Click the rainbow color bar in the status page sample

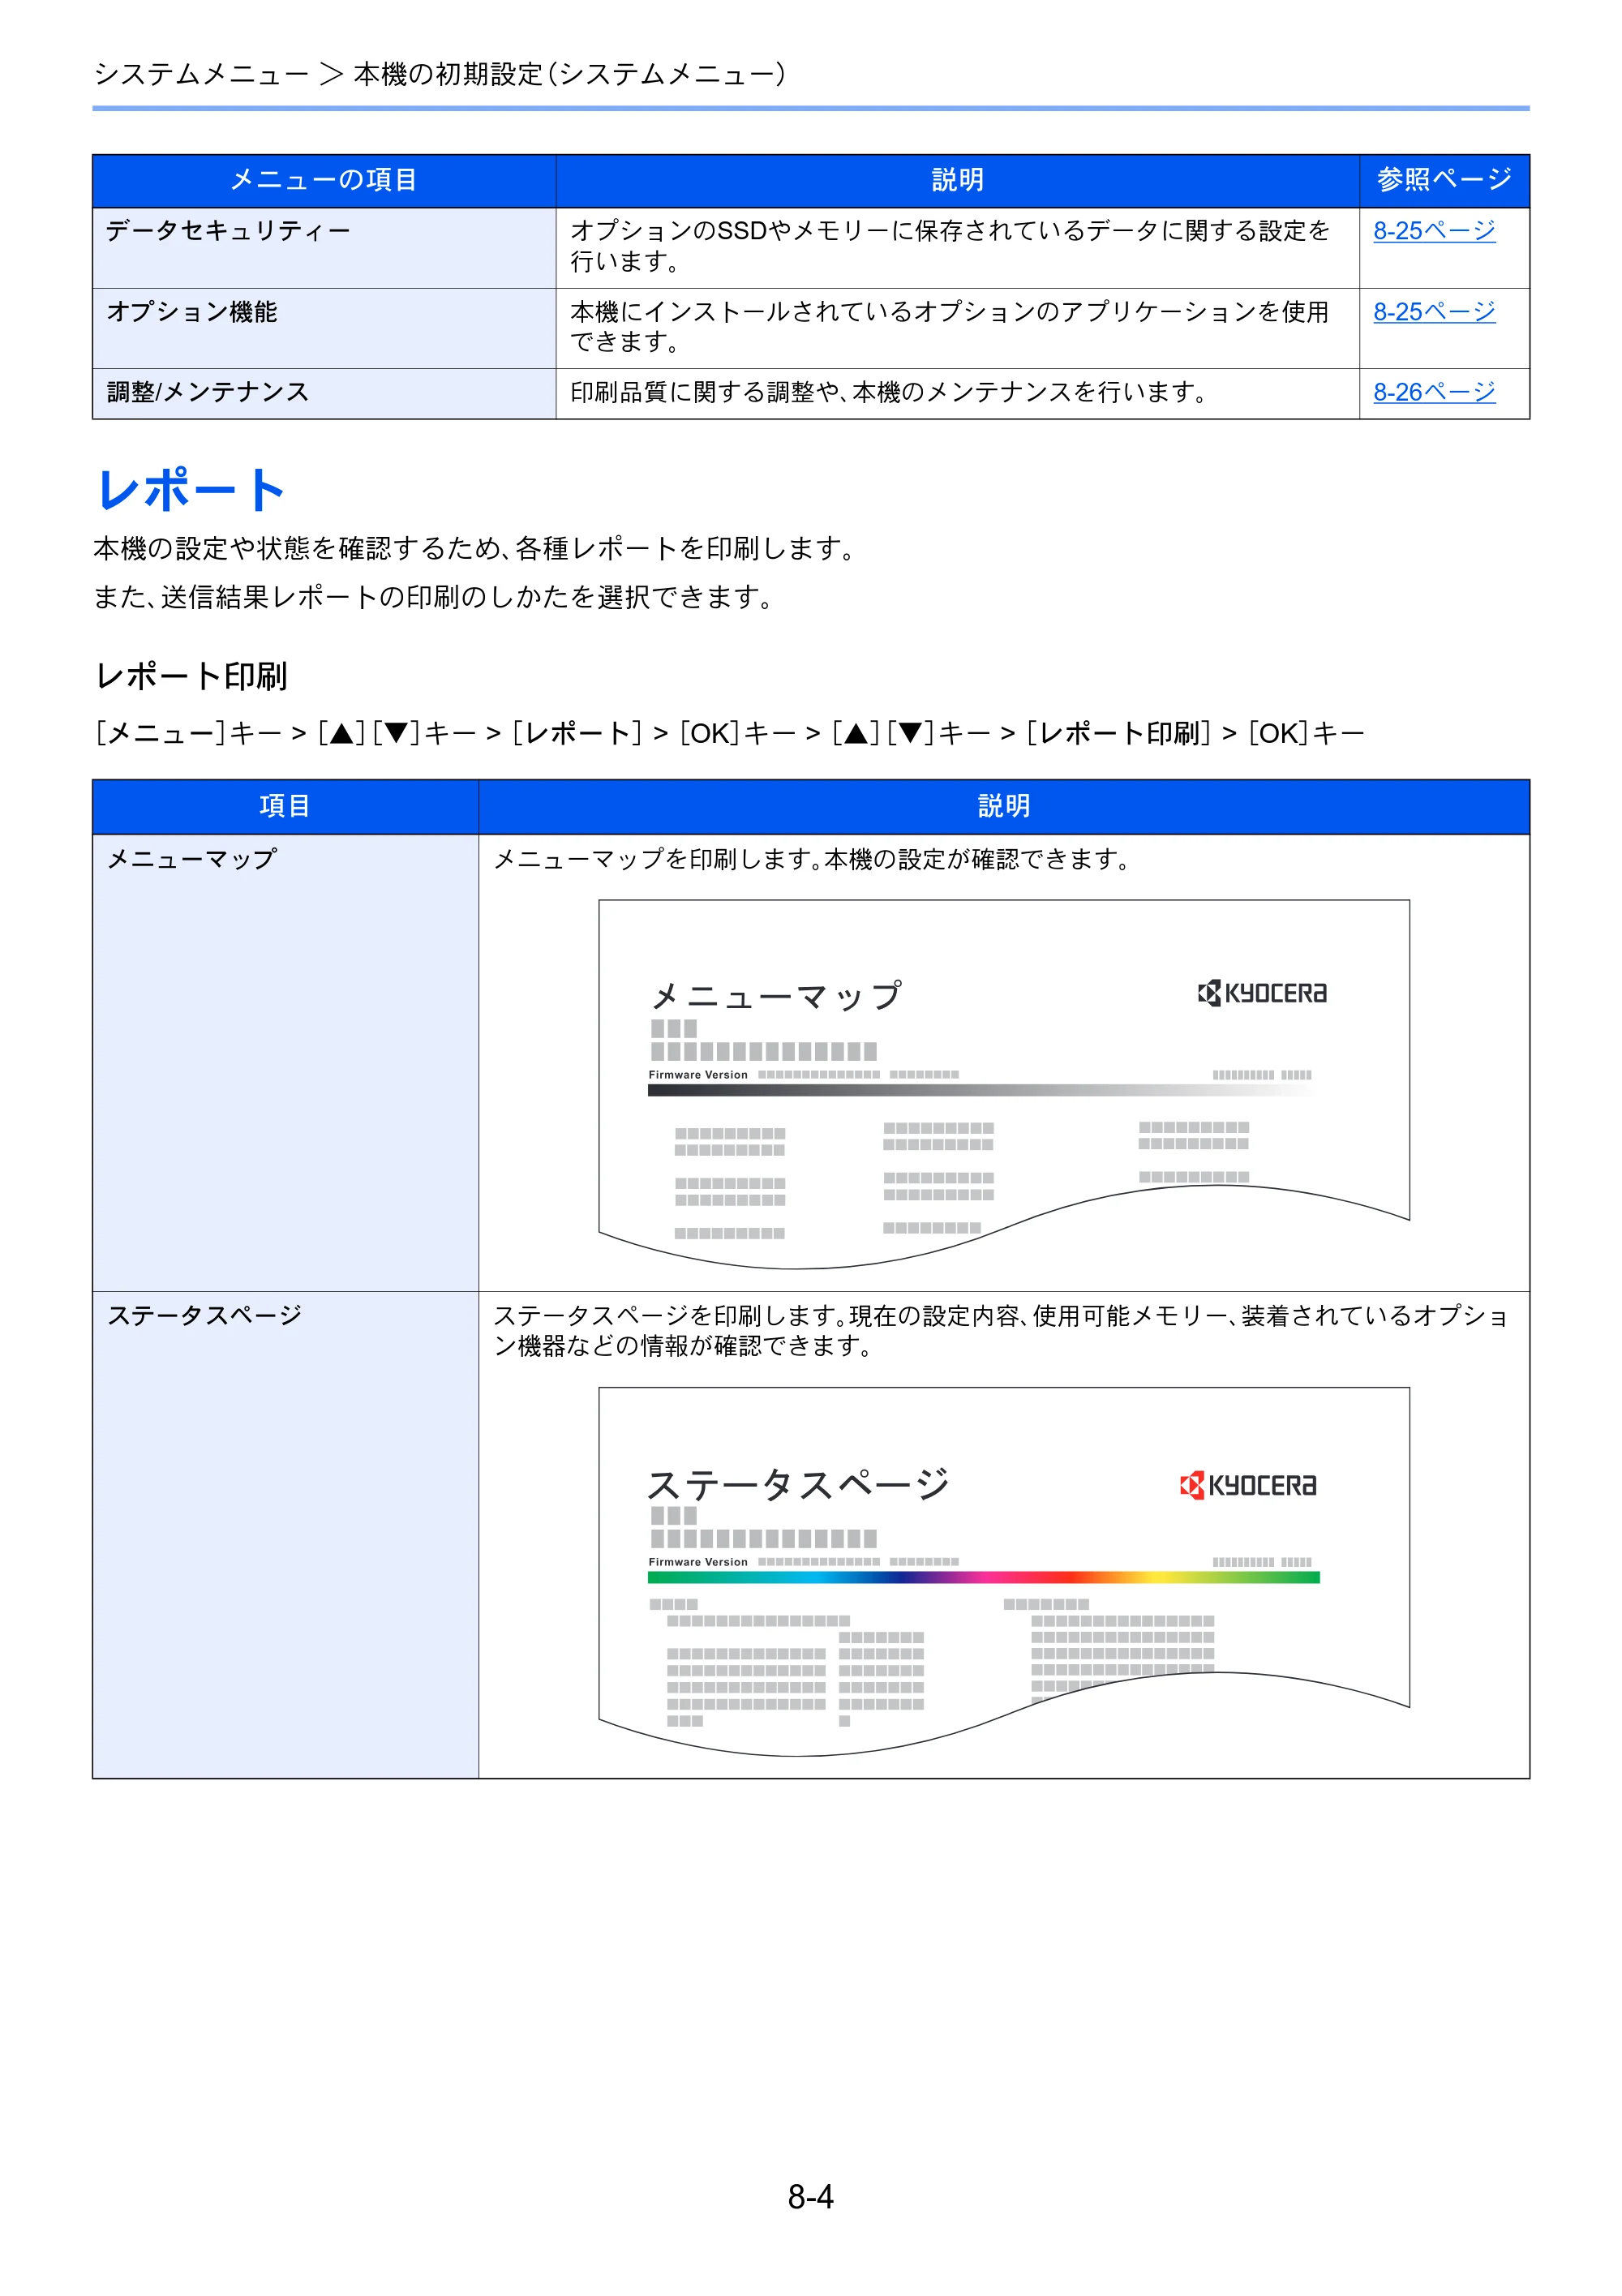(x=983, y=1577)
